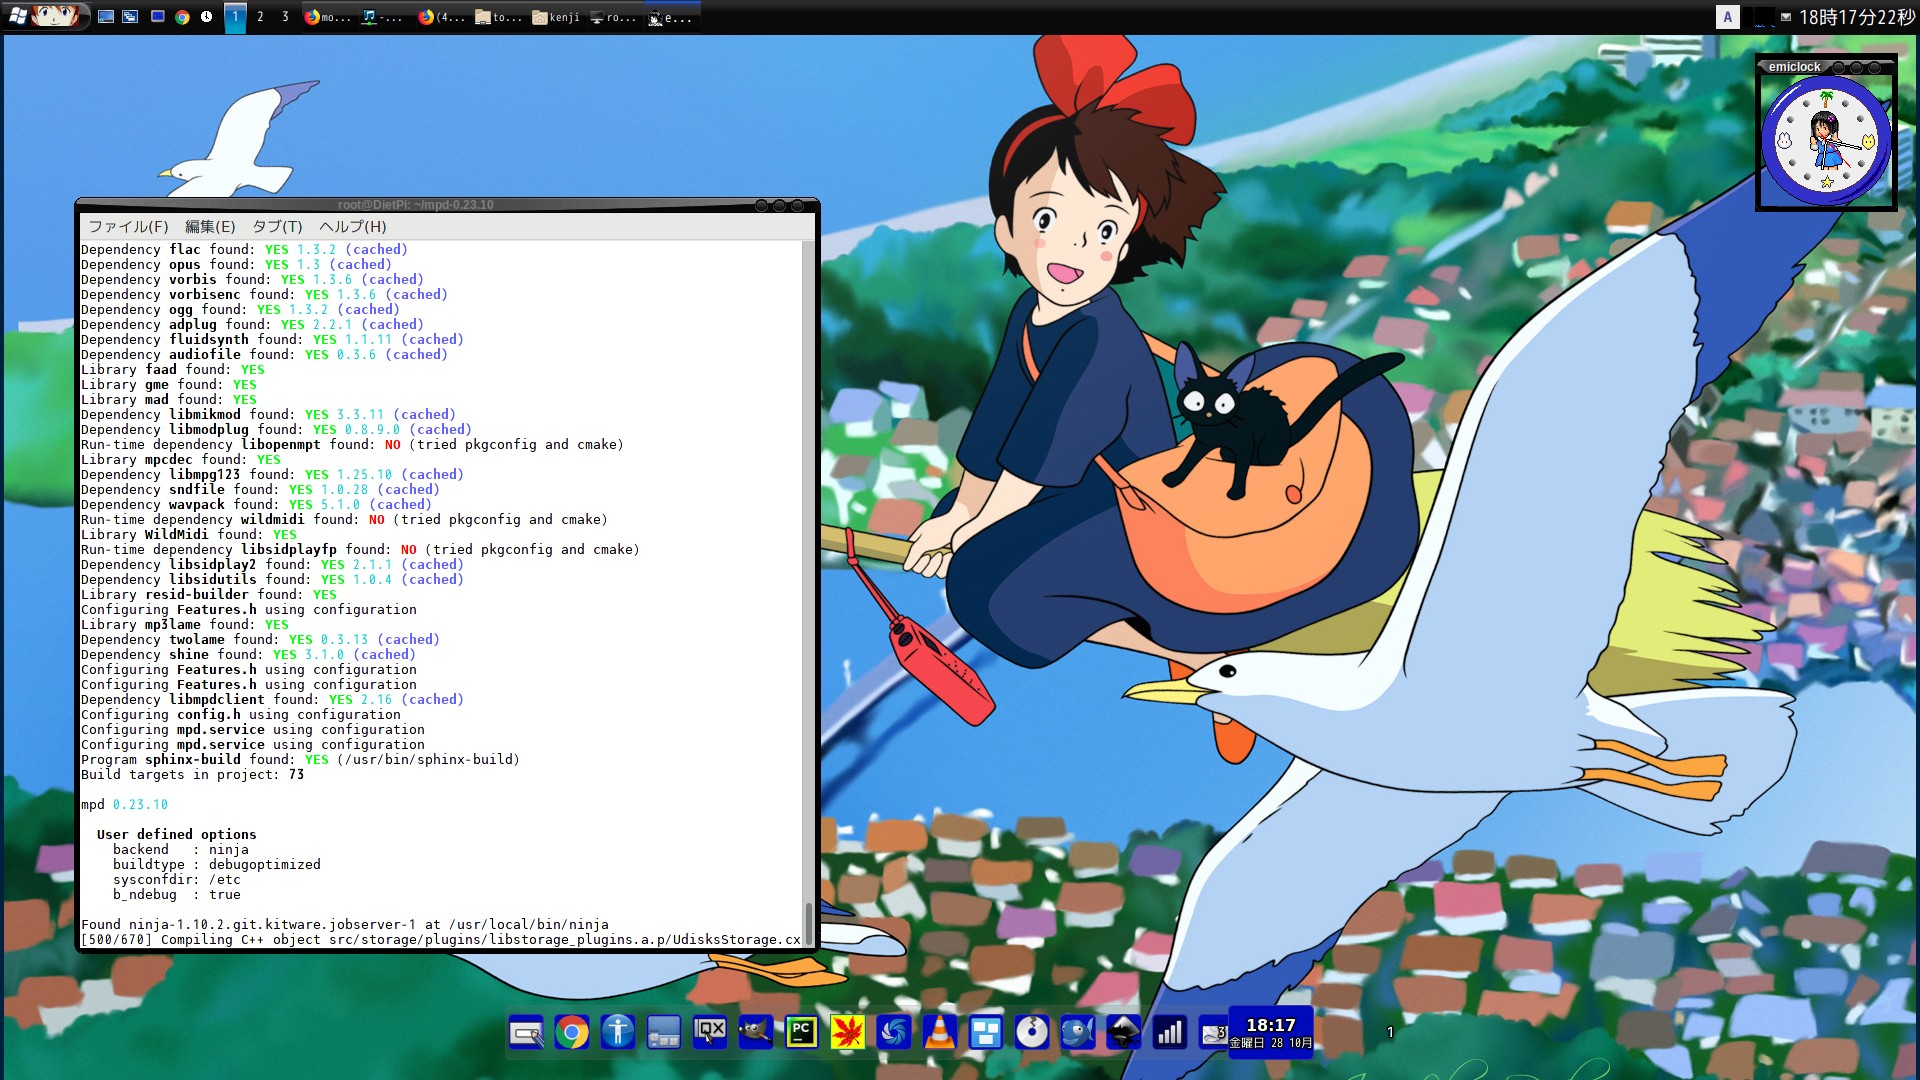The width and height of the screenshot is (1920, 1080).
Task: Open the ファイル(F) menu in terminal
Action: pyautogui.click(x=128, y=227)
